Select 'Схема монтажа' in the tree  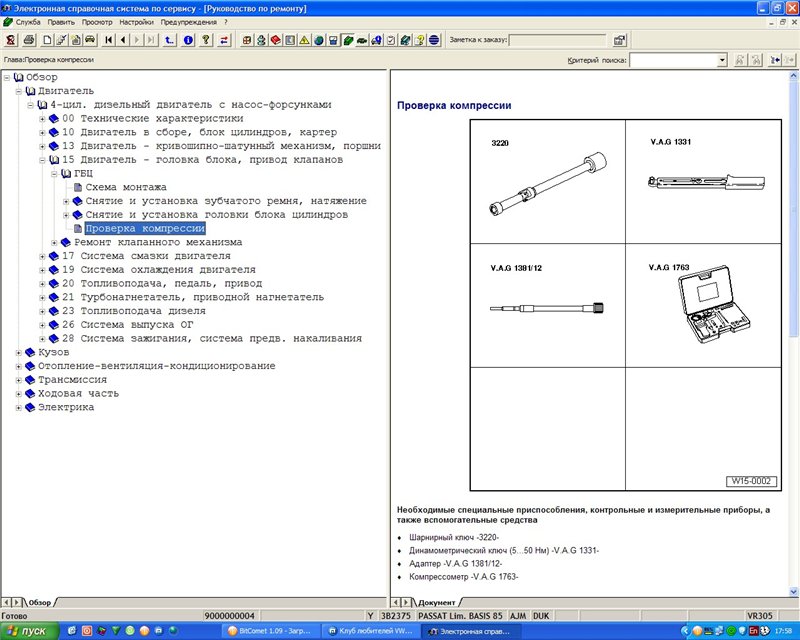click(126, 187)
